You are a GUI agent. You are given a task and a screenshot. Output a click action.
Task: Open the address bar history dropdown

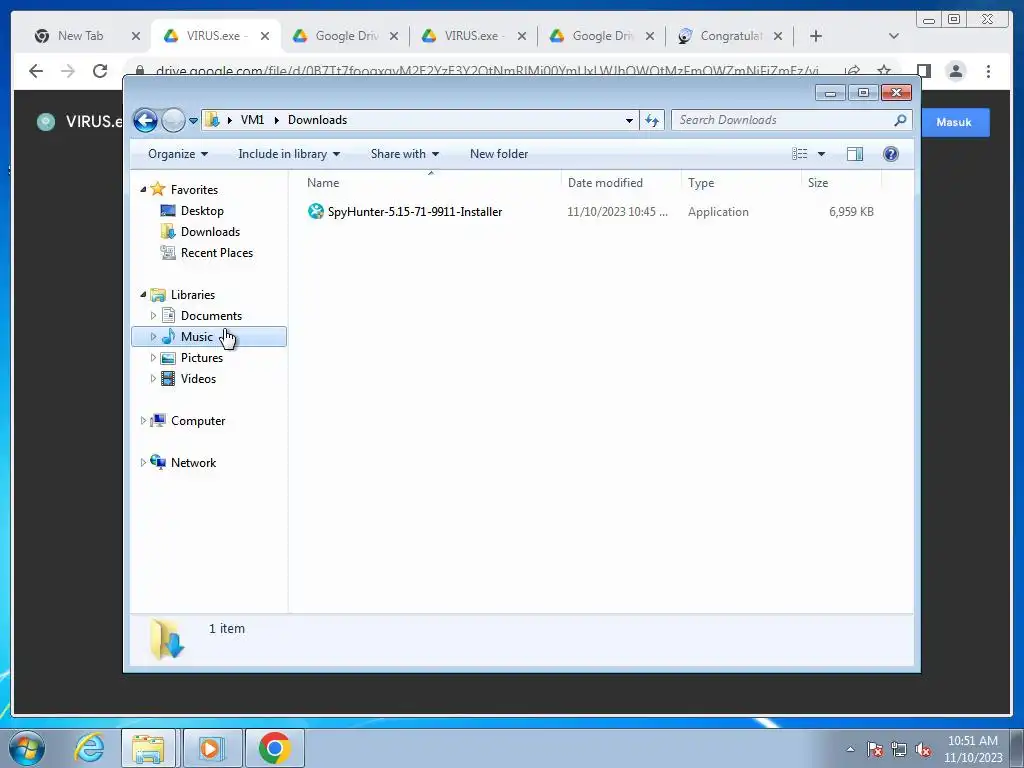(x=629, y=120)
